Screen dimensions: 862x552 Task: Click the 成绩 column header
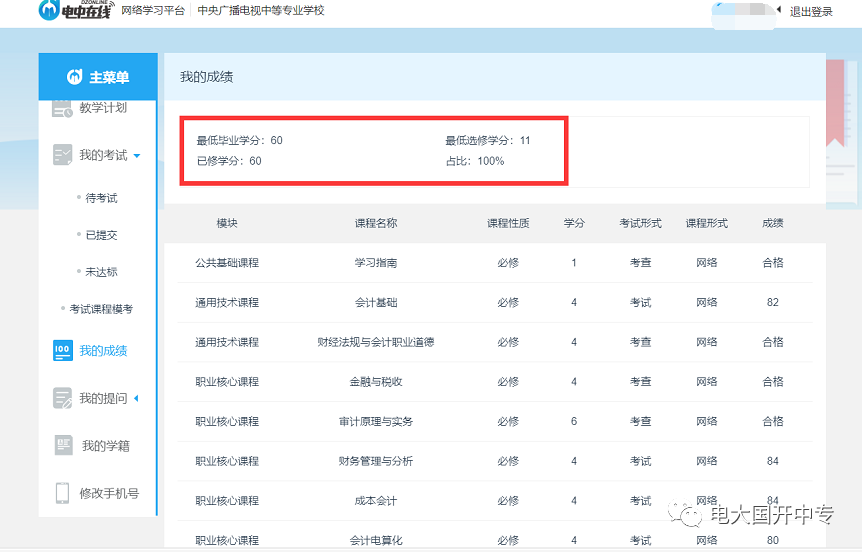(772, 223)
